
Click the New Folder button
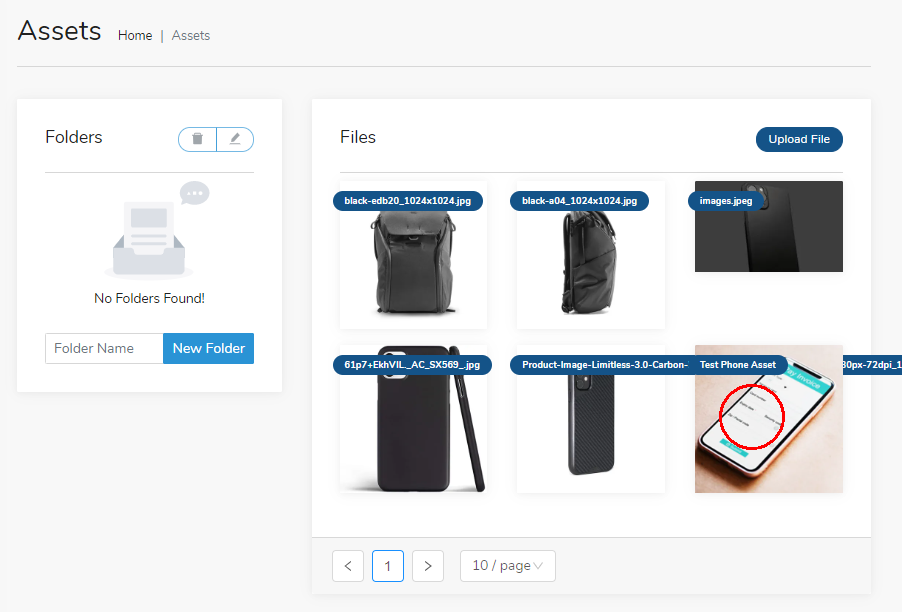point(208,348)
